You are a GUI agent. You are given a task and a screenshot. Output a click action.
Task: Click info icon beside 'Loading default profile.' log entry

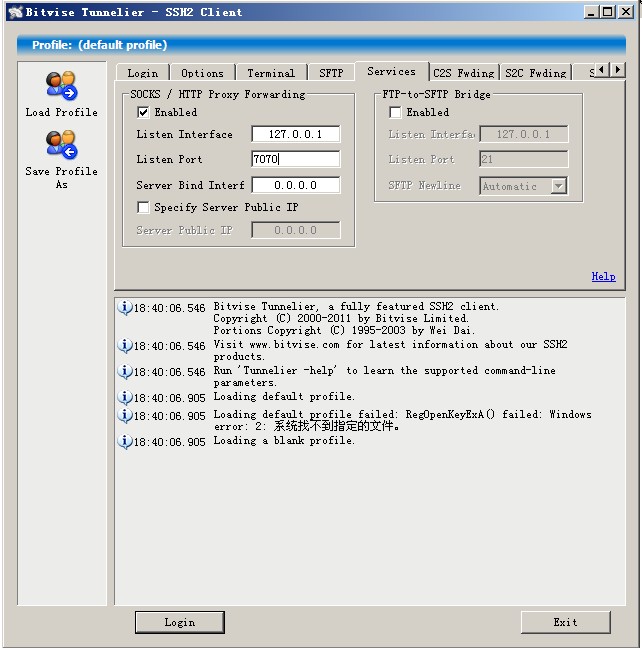click(124, 398)
